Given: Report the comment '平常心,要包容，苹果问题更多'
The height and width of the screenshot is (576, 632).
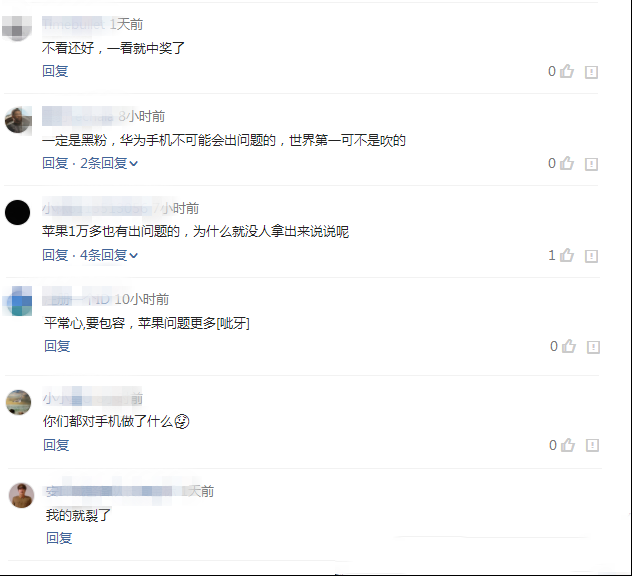Looking at the screenshot, I should pos(593,347).
